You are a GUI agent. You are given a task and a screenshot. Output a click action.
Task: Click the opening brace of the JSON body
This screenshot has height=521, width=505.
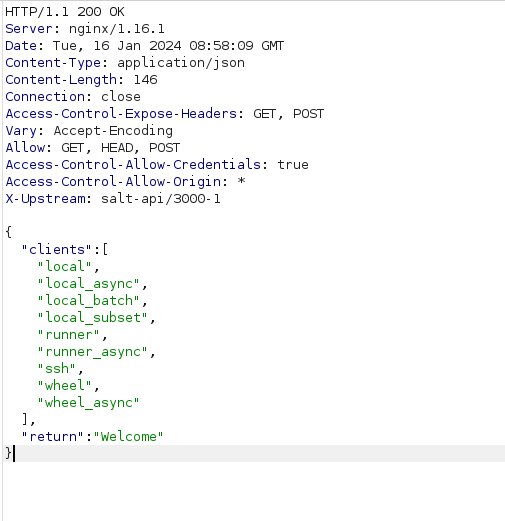[9, 232]
